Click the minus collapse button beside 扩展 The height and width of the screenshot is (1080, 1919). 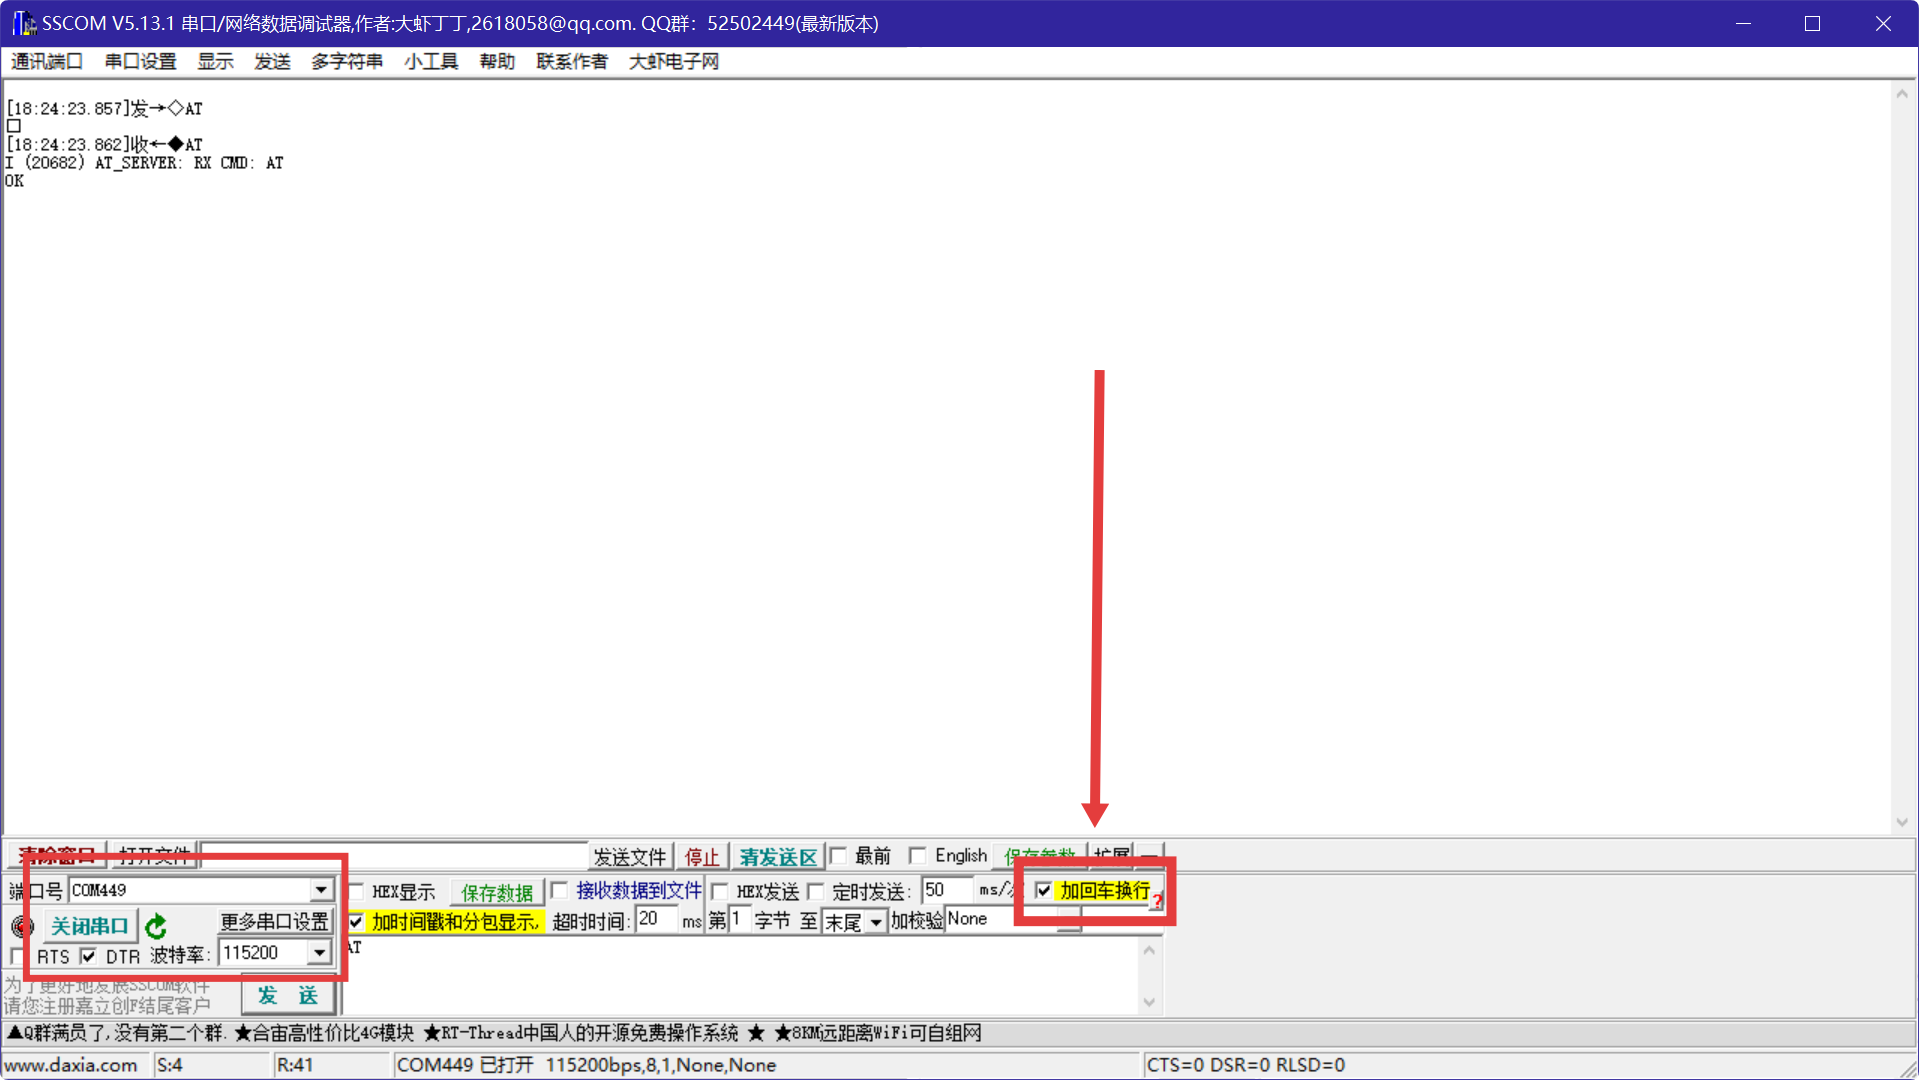coord(1150,856)
